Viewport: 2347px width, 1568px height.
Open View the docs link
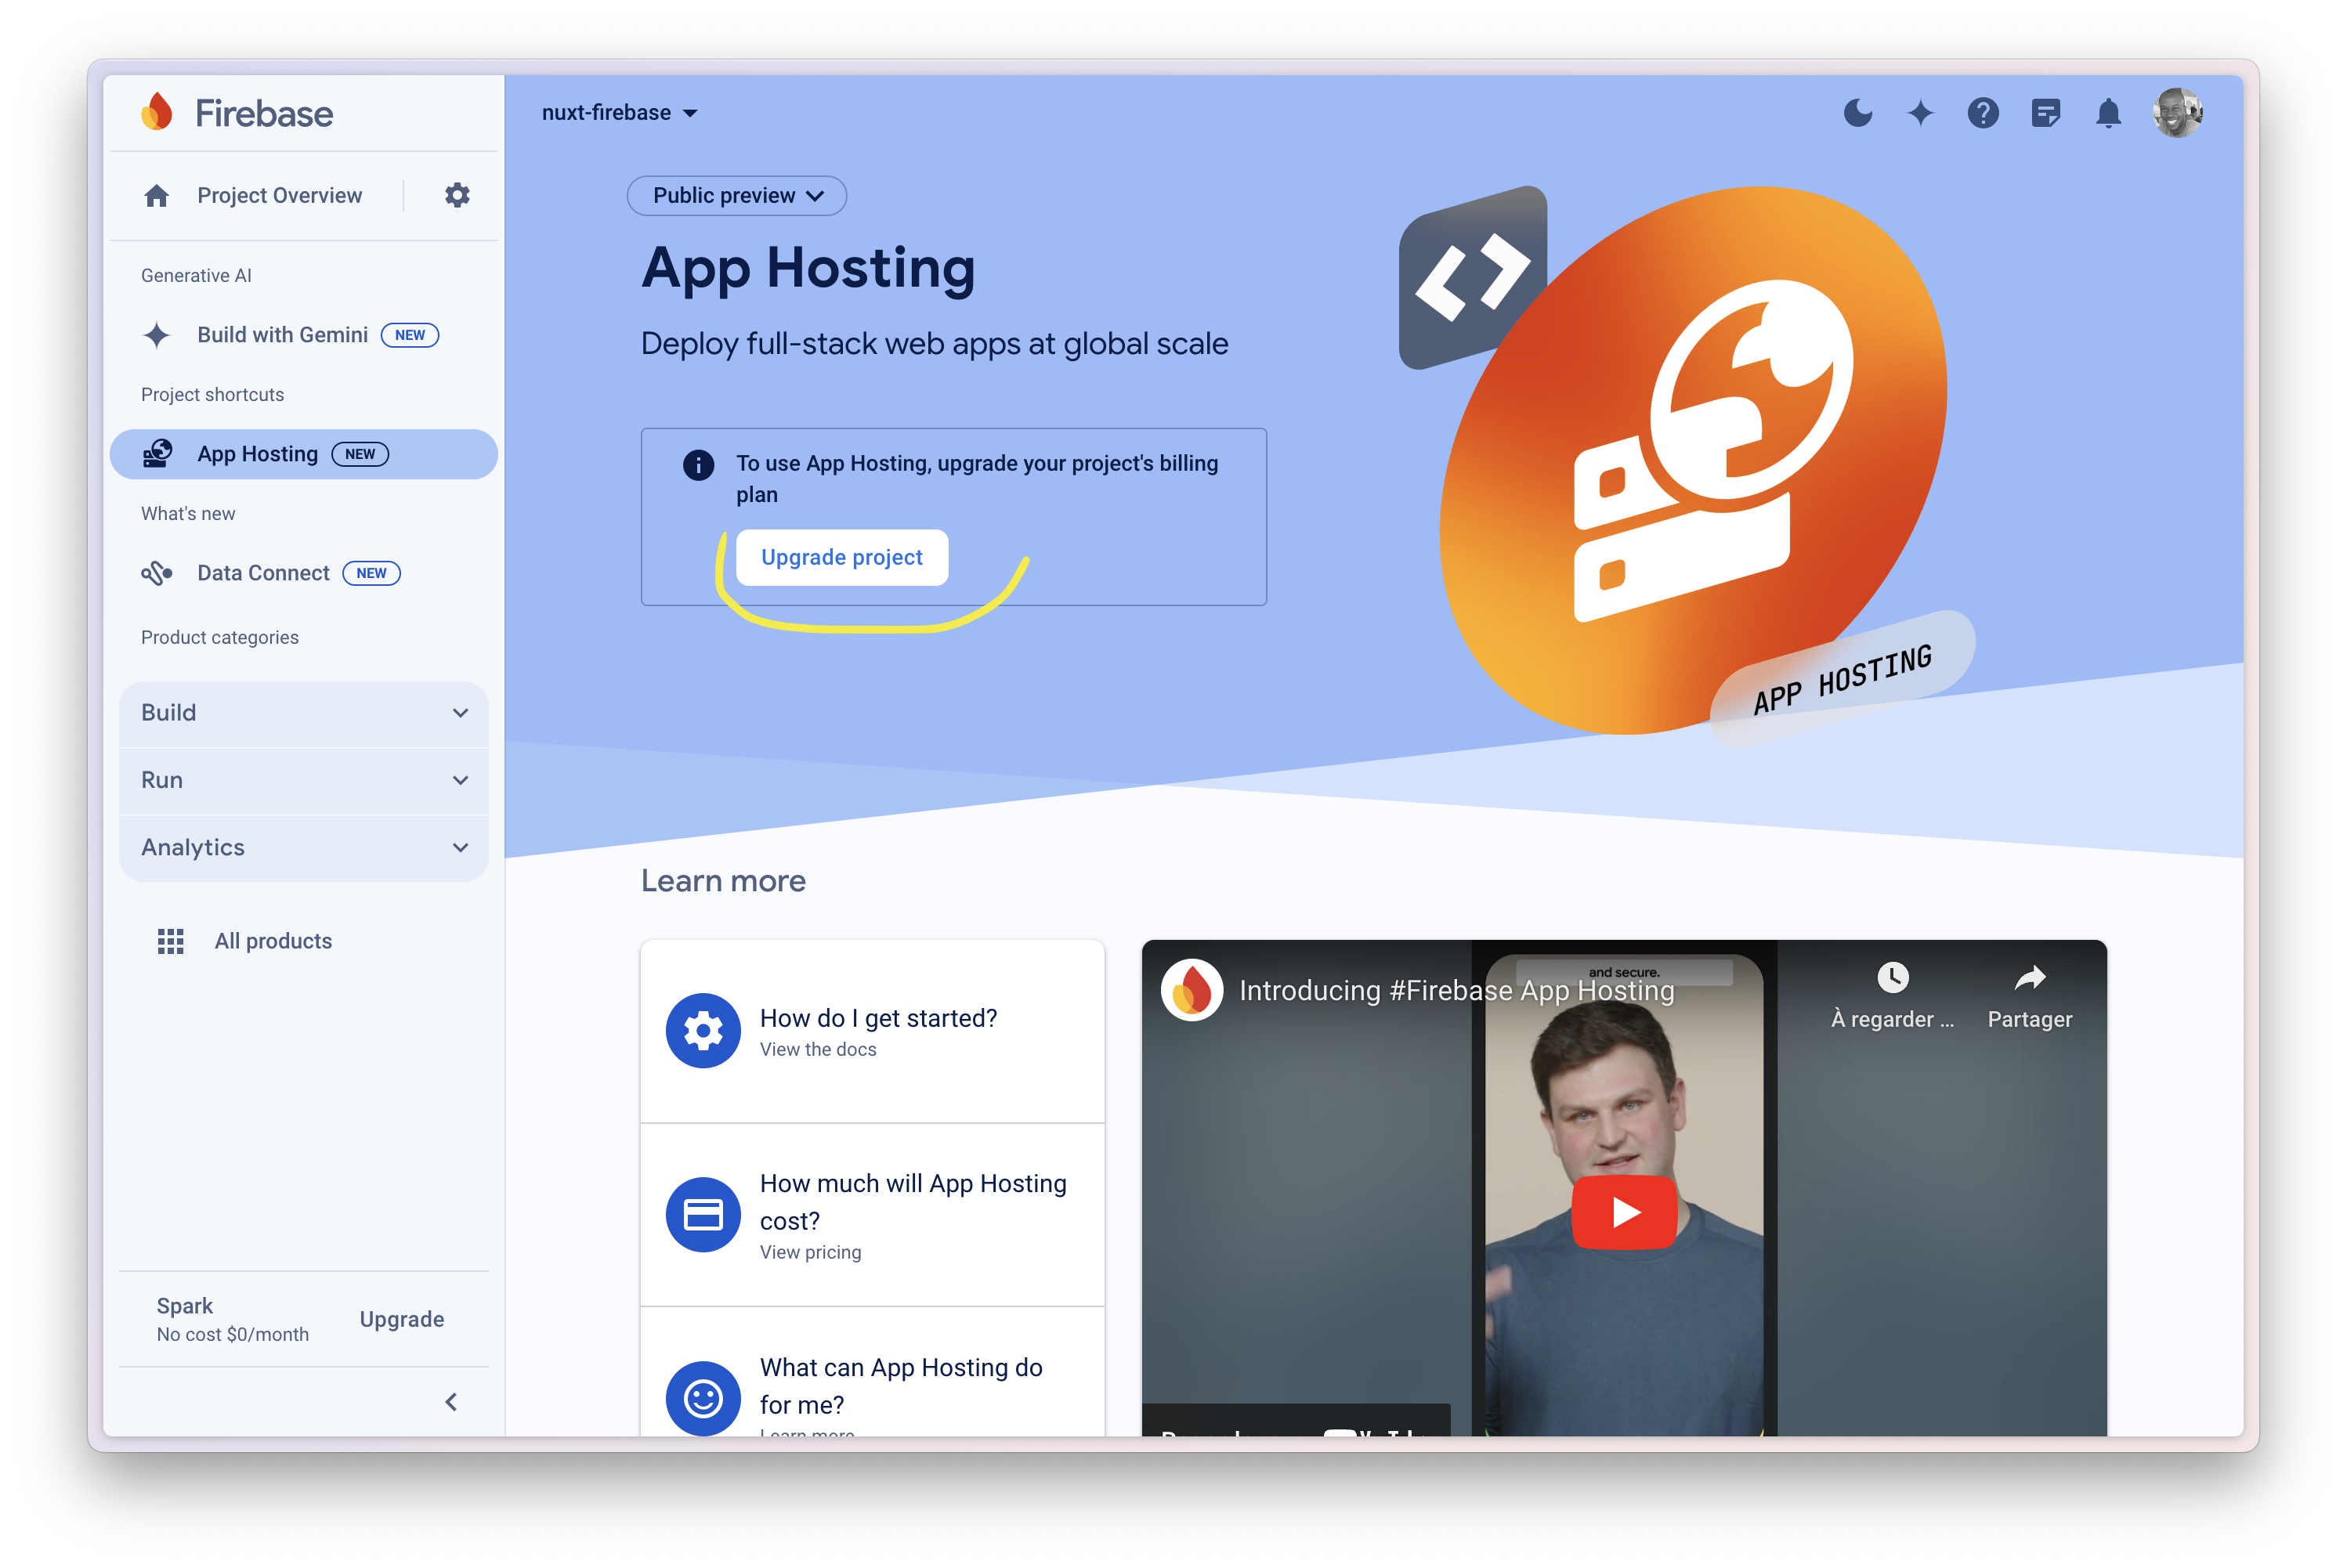[x=817, y=1049]
